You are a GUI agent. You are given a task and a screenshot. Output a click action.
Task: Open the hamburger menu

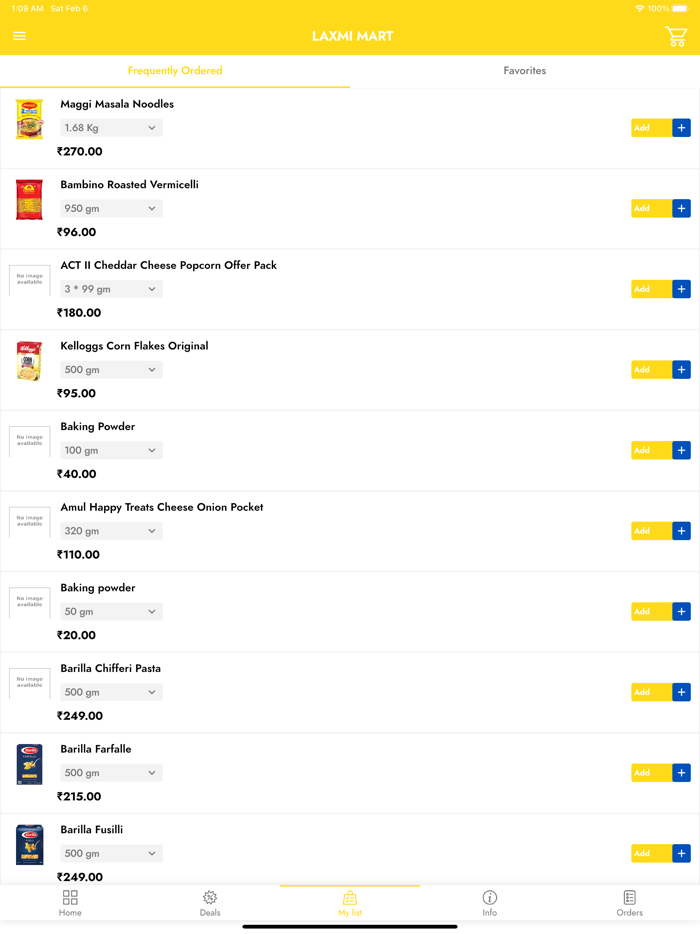pyautogui.click(x=19, y=36)
